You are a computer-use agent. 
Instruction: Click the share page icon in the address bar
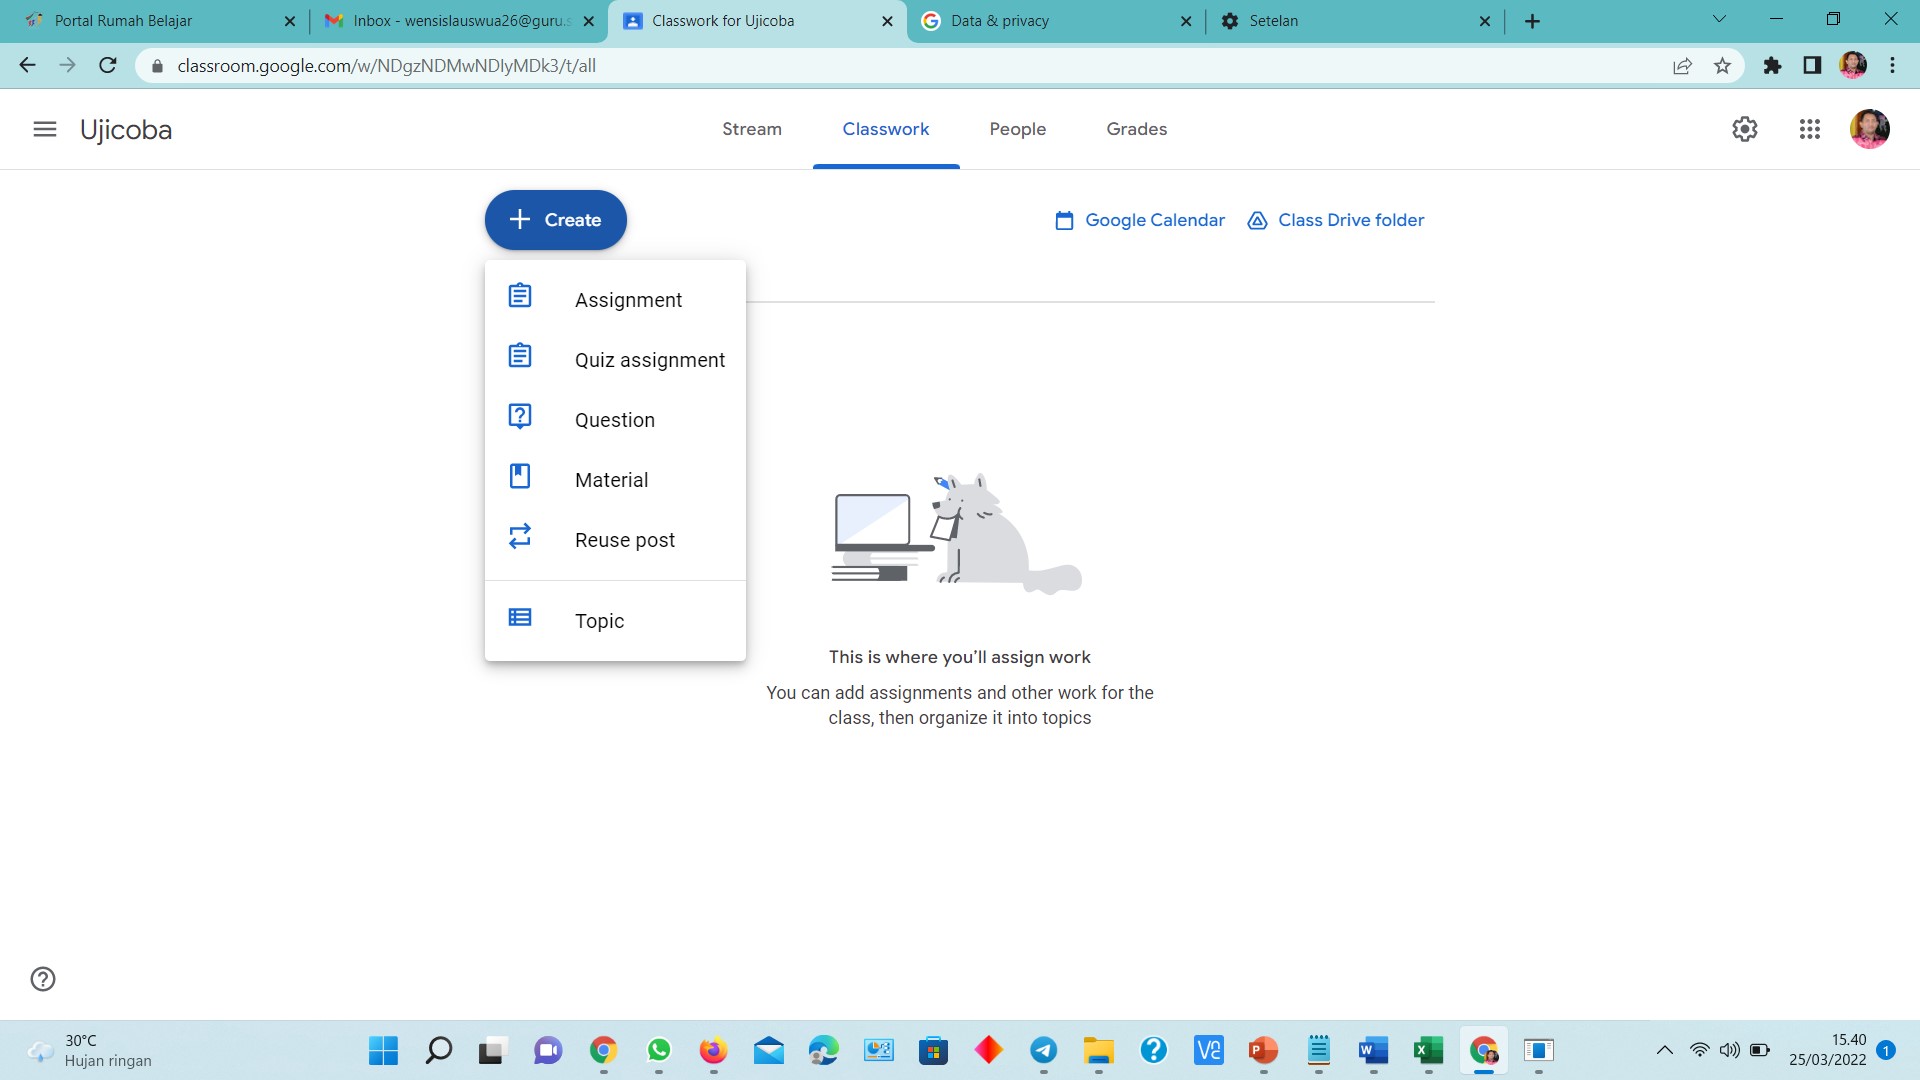(1682, 66)
